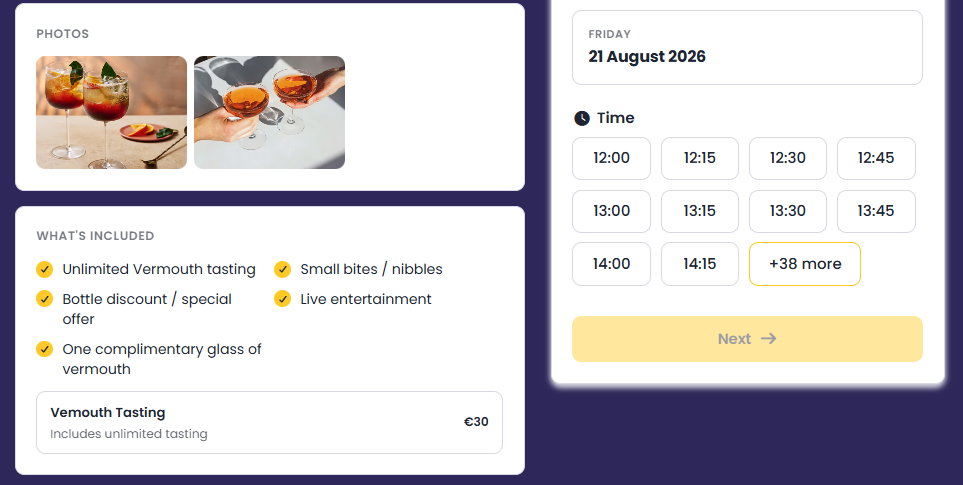Select the 12:00 time slot
The image size is (963, 485).
(611, 158)
